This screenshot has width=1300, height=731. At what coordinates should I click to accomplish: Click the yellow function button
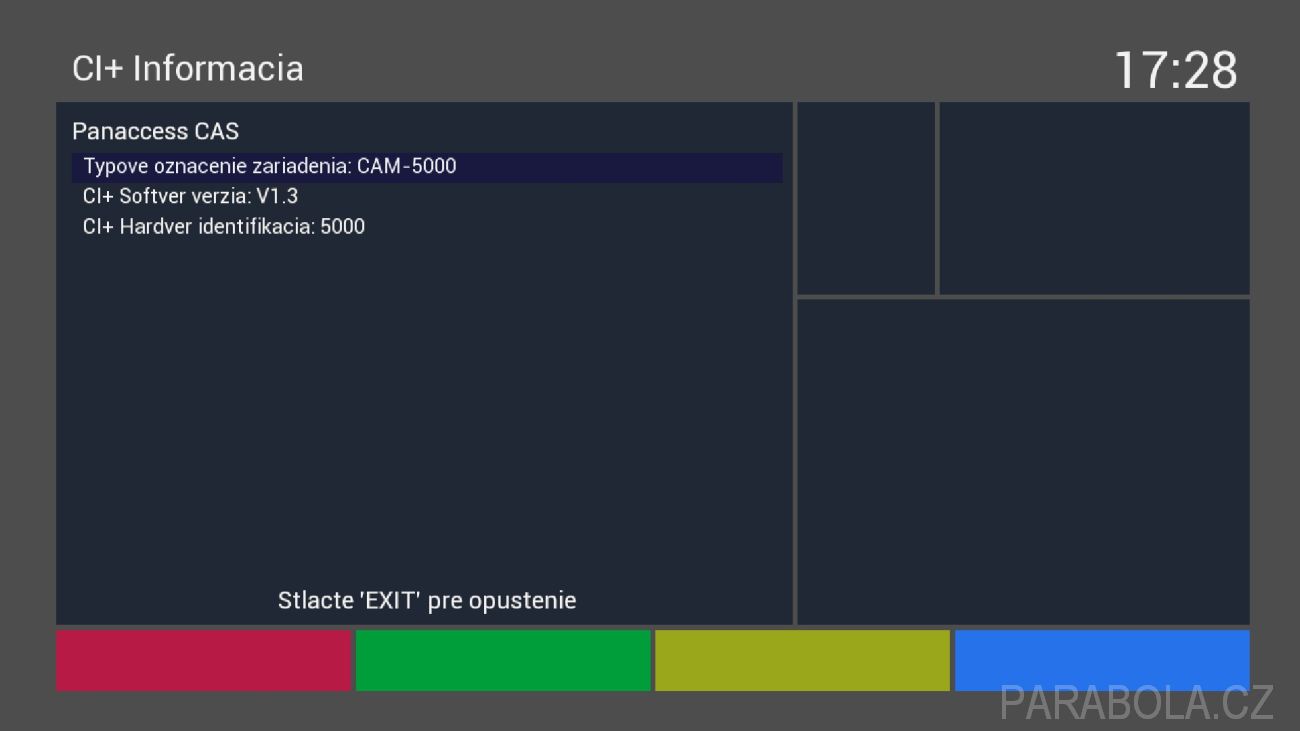click(x=802, y=660)
